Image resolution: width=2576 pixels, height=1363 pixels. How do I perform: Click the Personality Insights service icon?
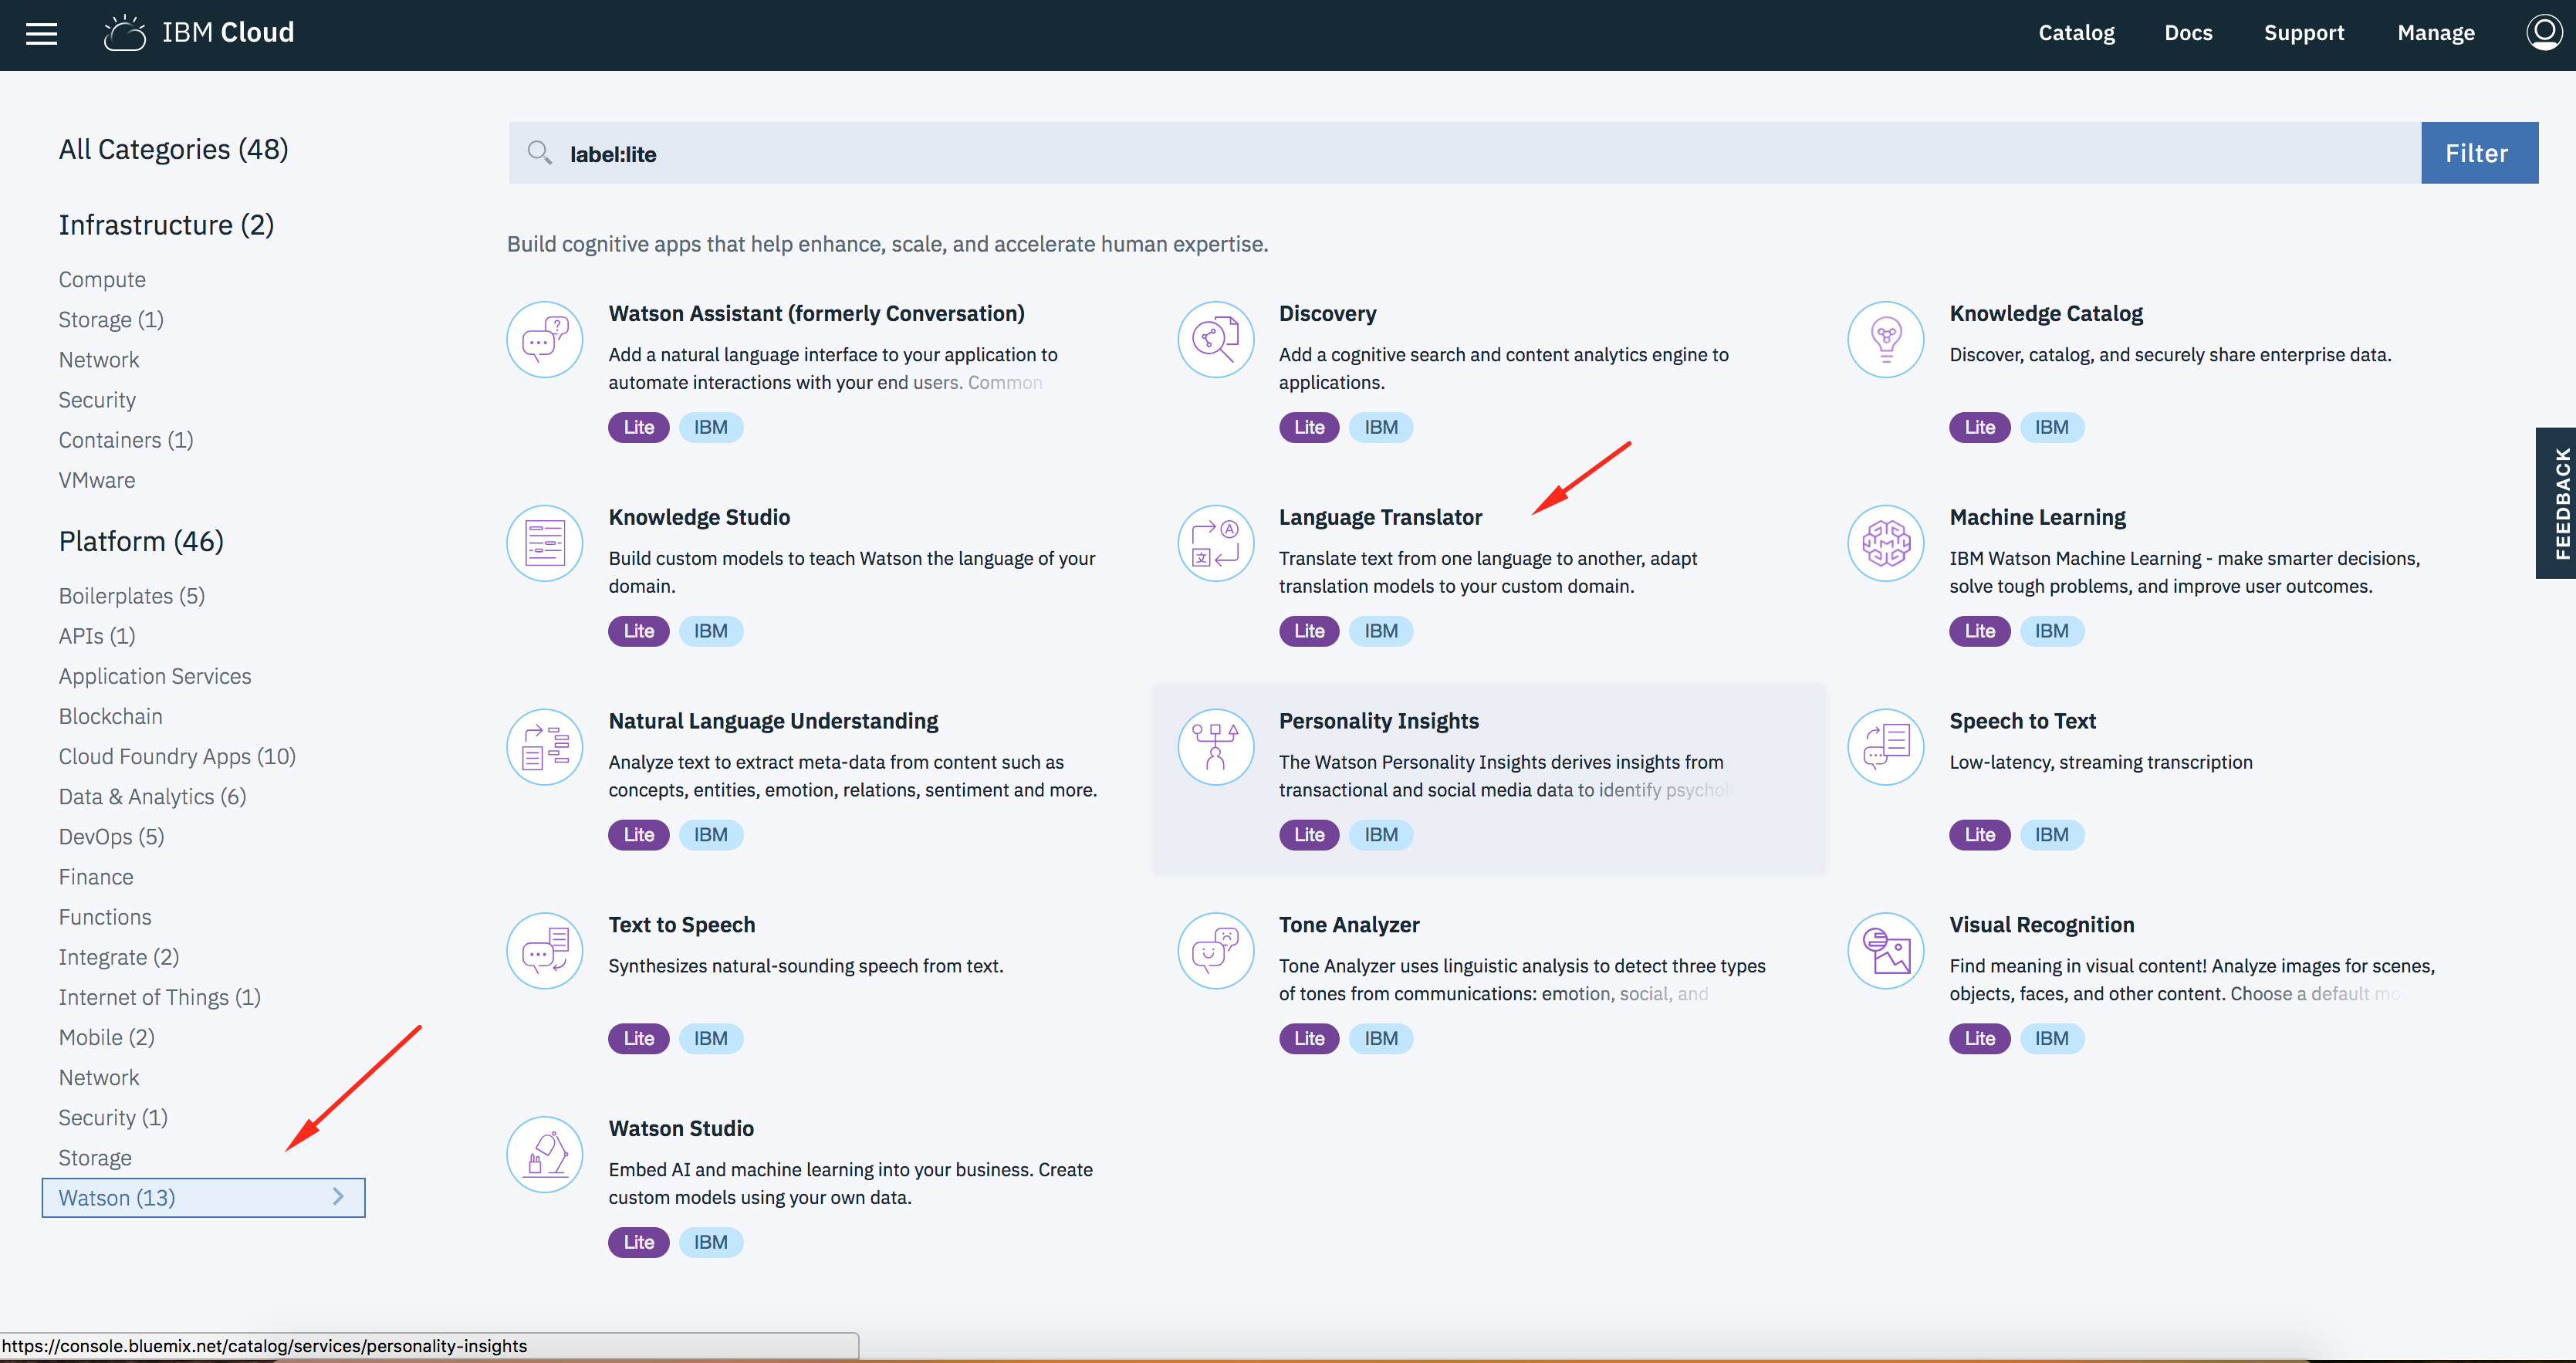[x=1215, y=748]
